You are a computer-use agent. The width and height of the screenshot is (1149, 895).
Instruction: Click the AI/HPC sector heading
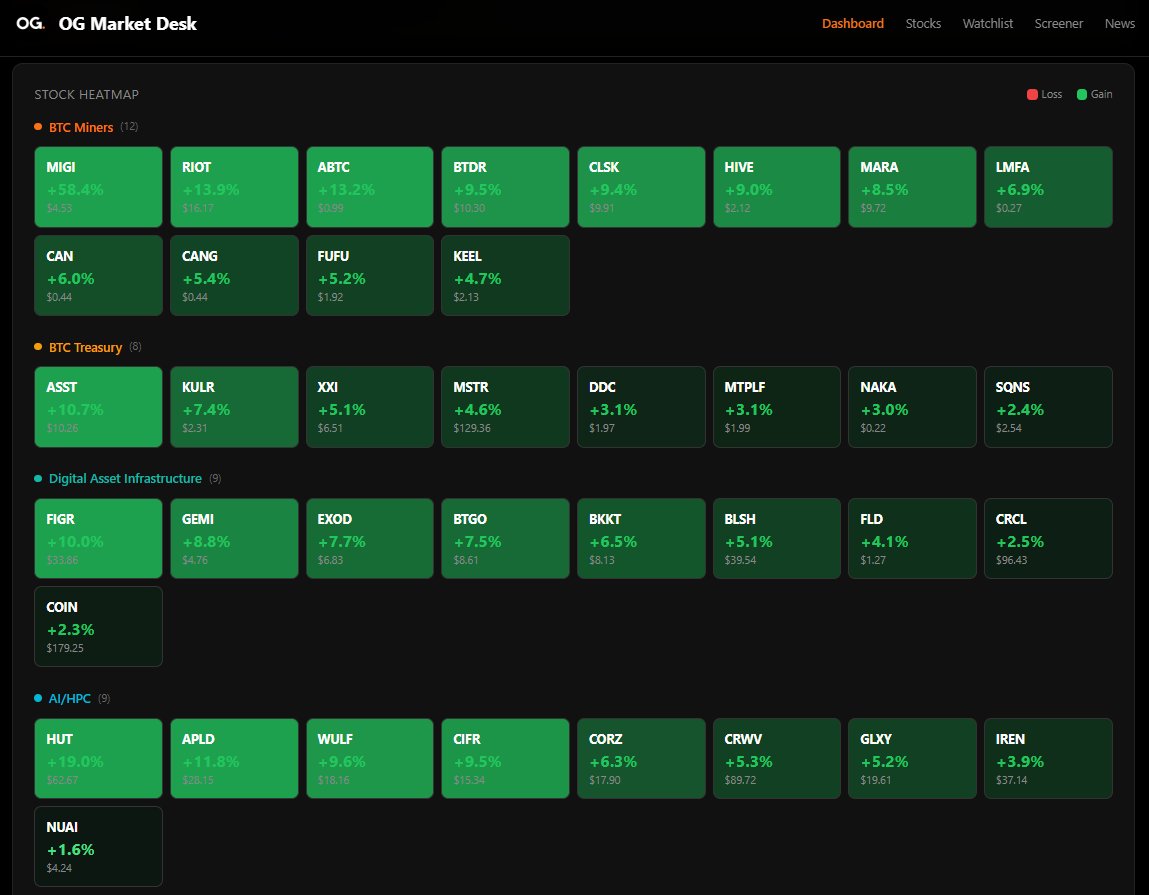pos(70,698)
